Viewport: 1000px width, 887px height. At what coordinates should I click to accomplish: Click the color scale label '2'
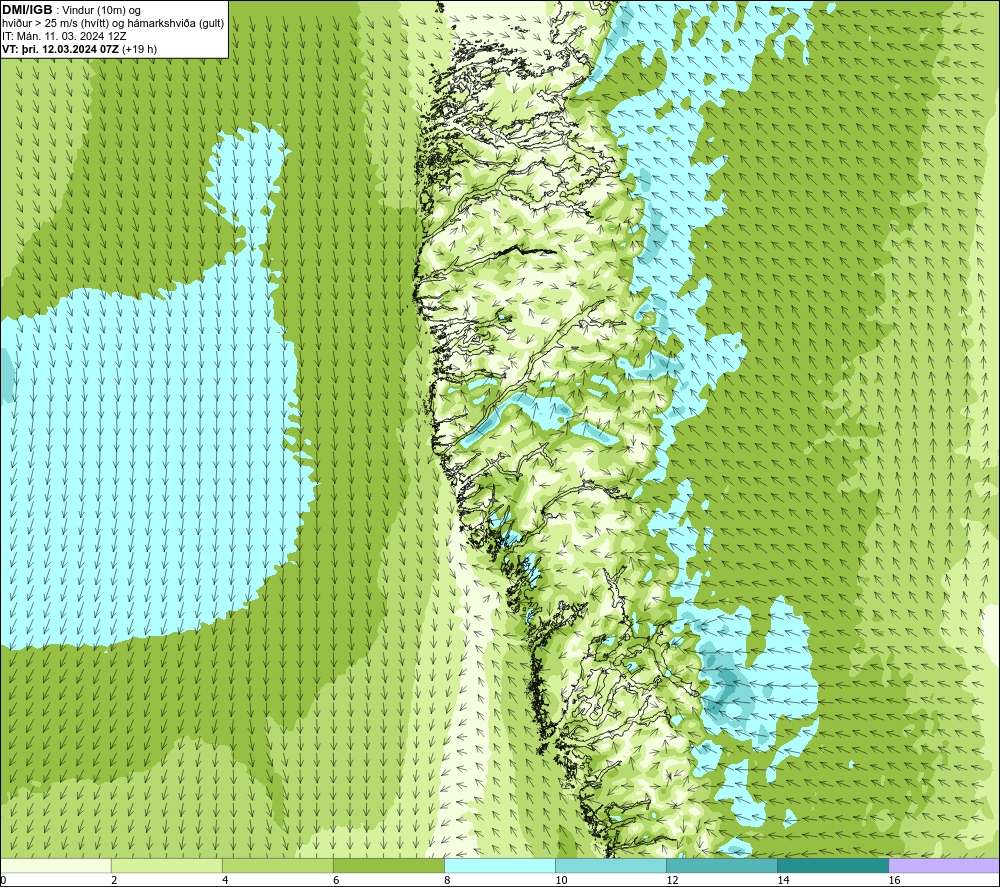[114, 880]
